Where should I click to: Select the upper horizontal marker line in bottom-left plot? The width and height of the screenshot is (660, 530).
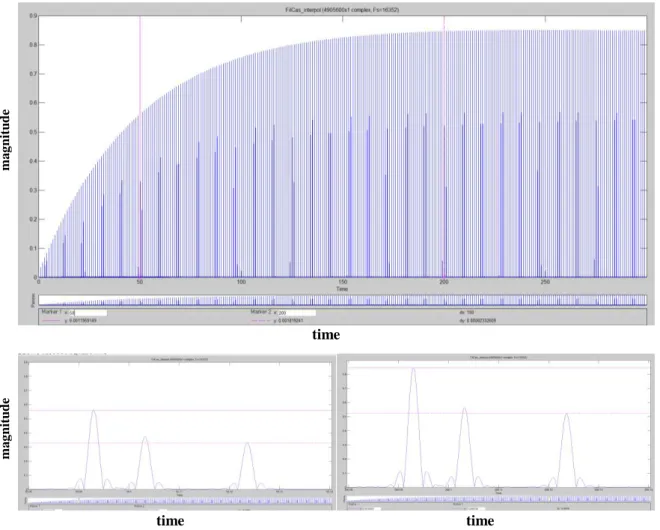[x=180, y=410]
